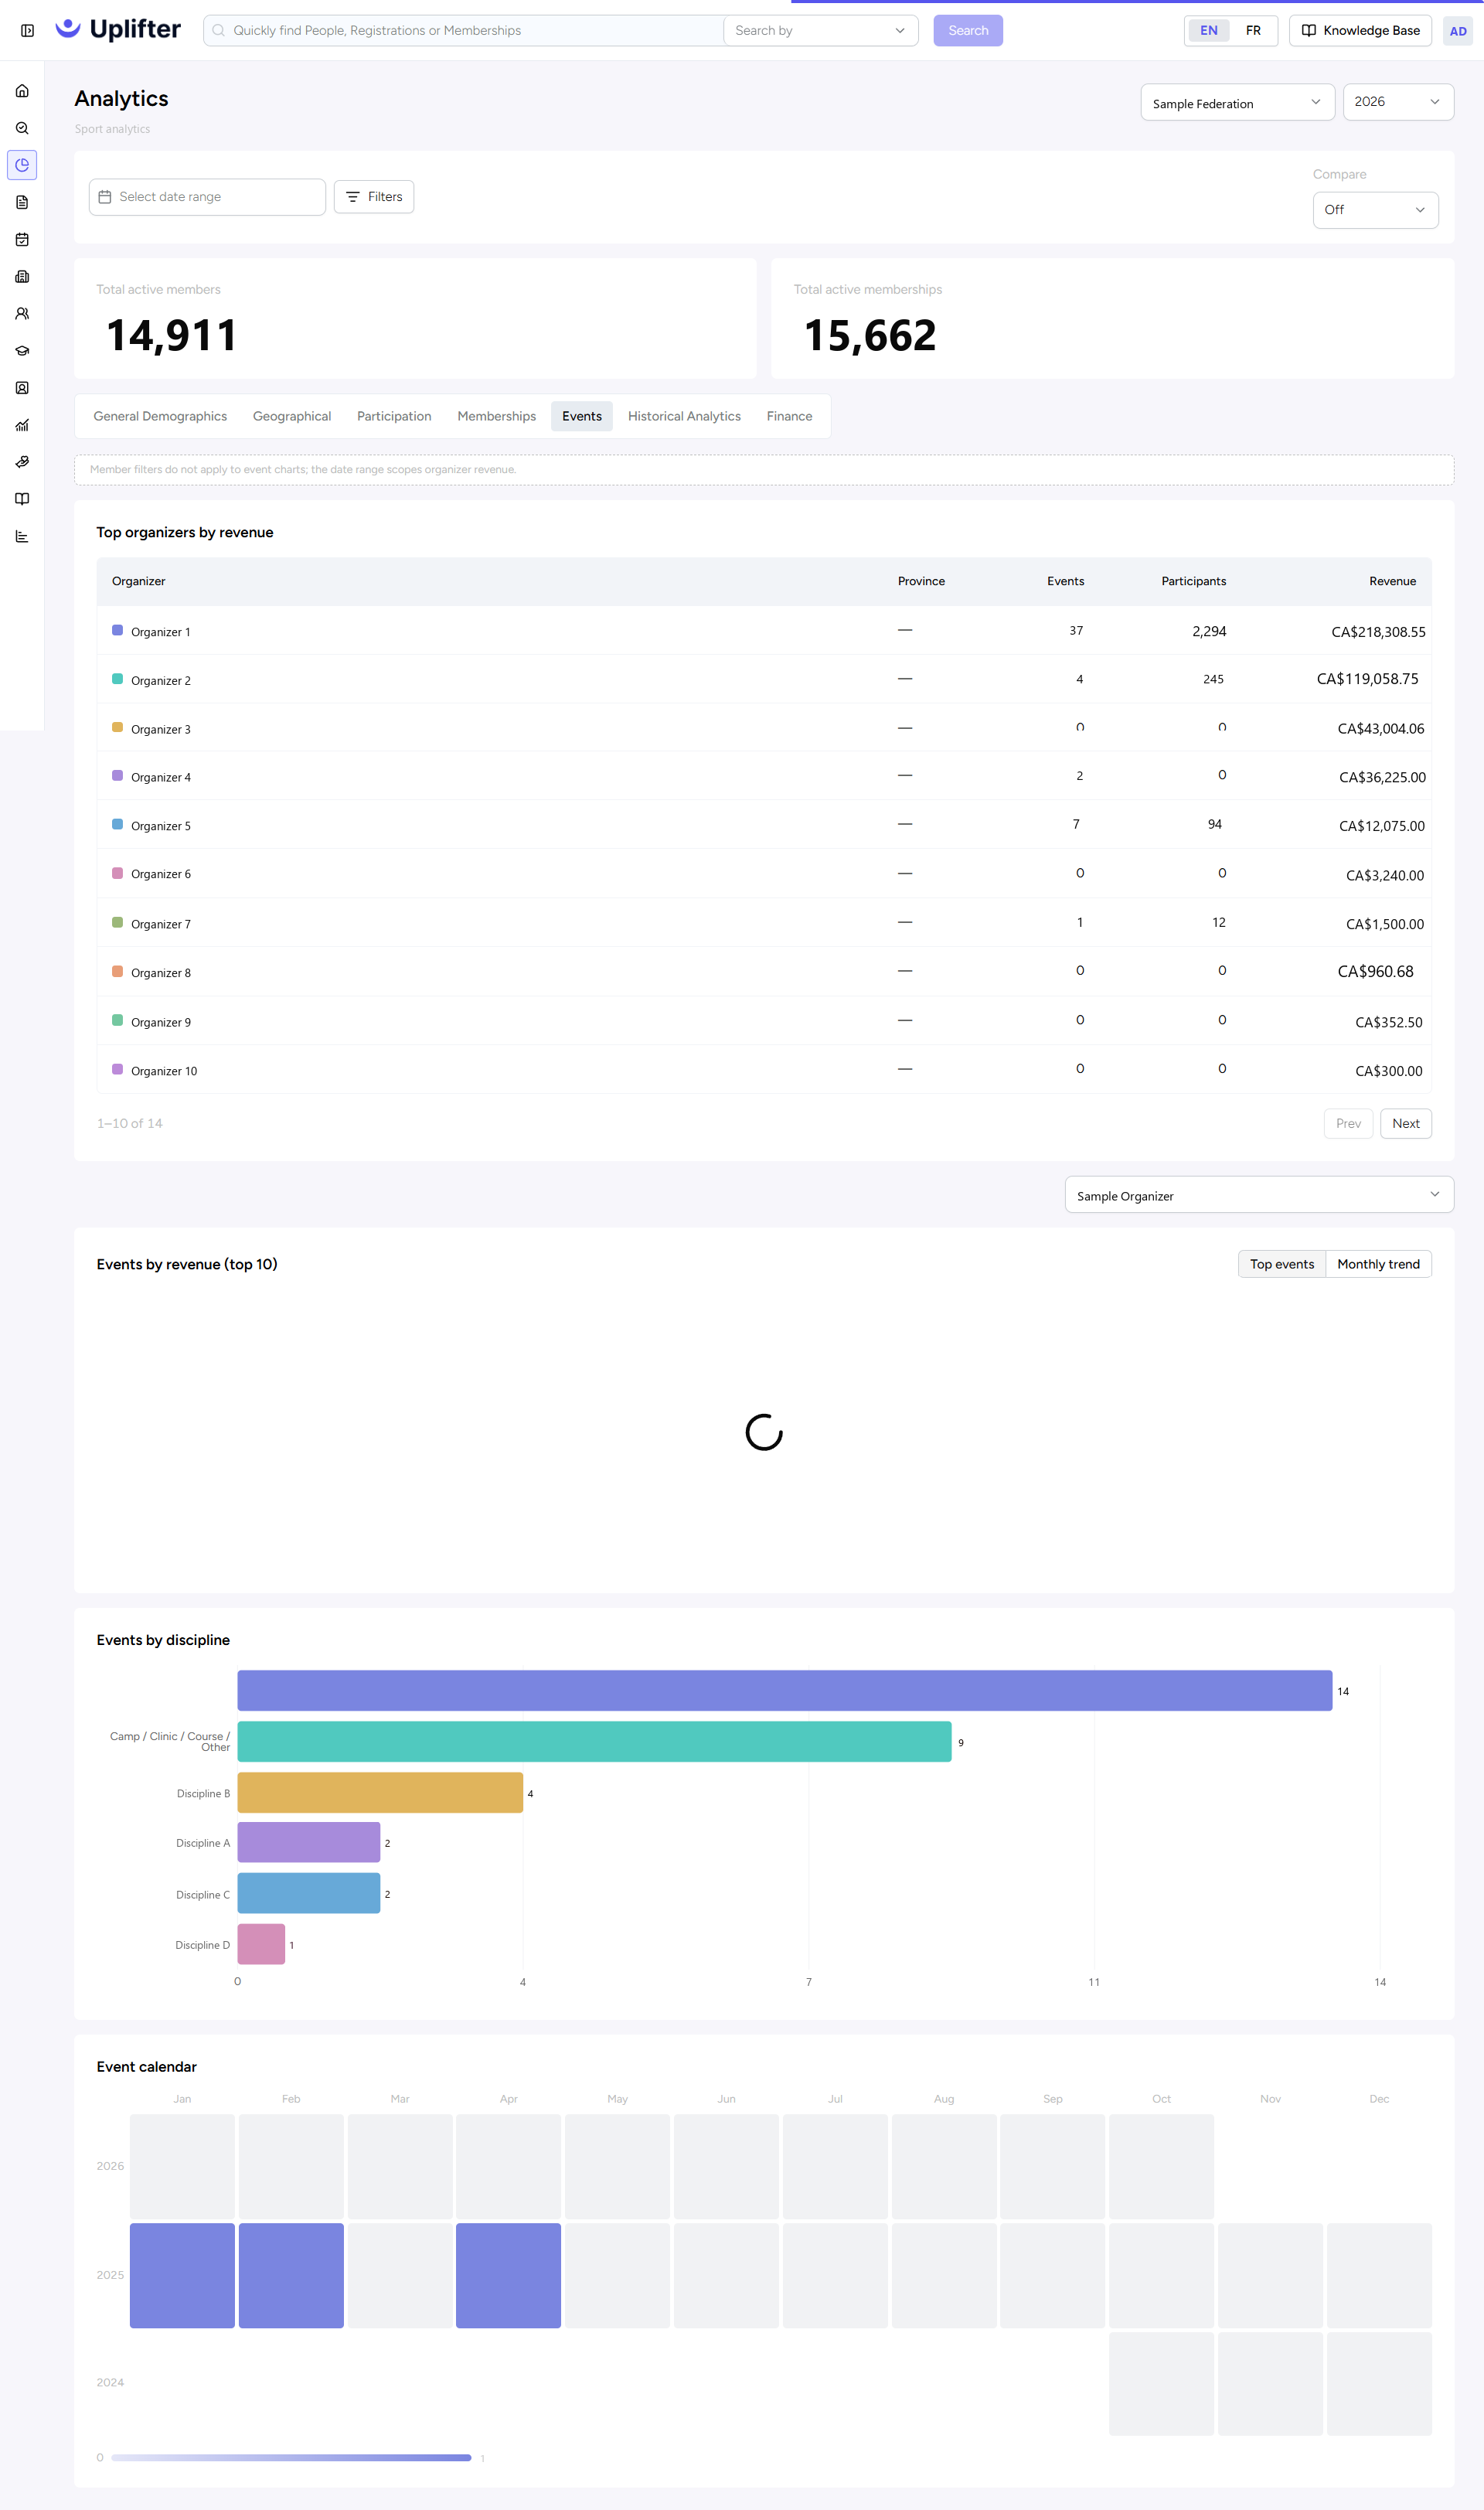This screenshot has height=2510, width=1484.
Task: Open the Sample Federation dropdown
Action: [x=1237, y=102]
